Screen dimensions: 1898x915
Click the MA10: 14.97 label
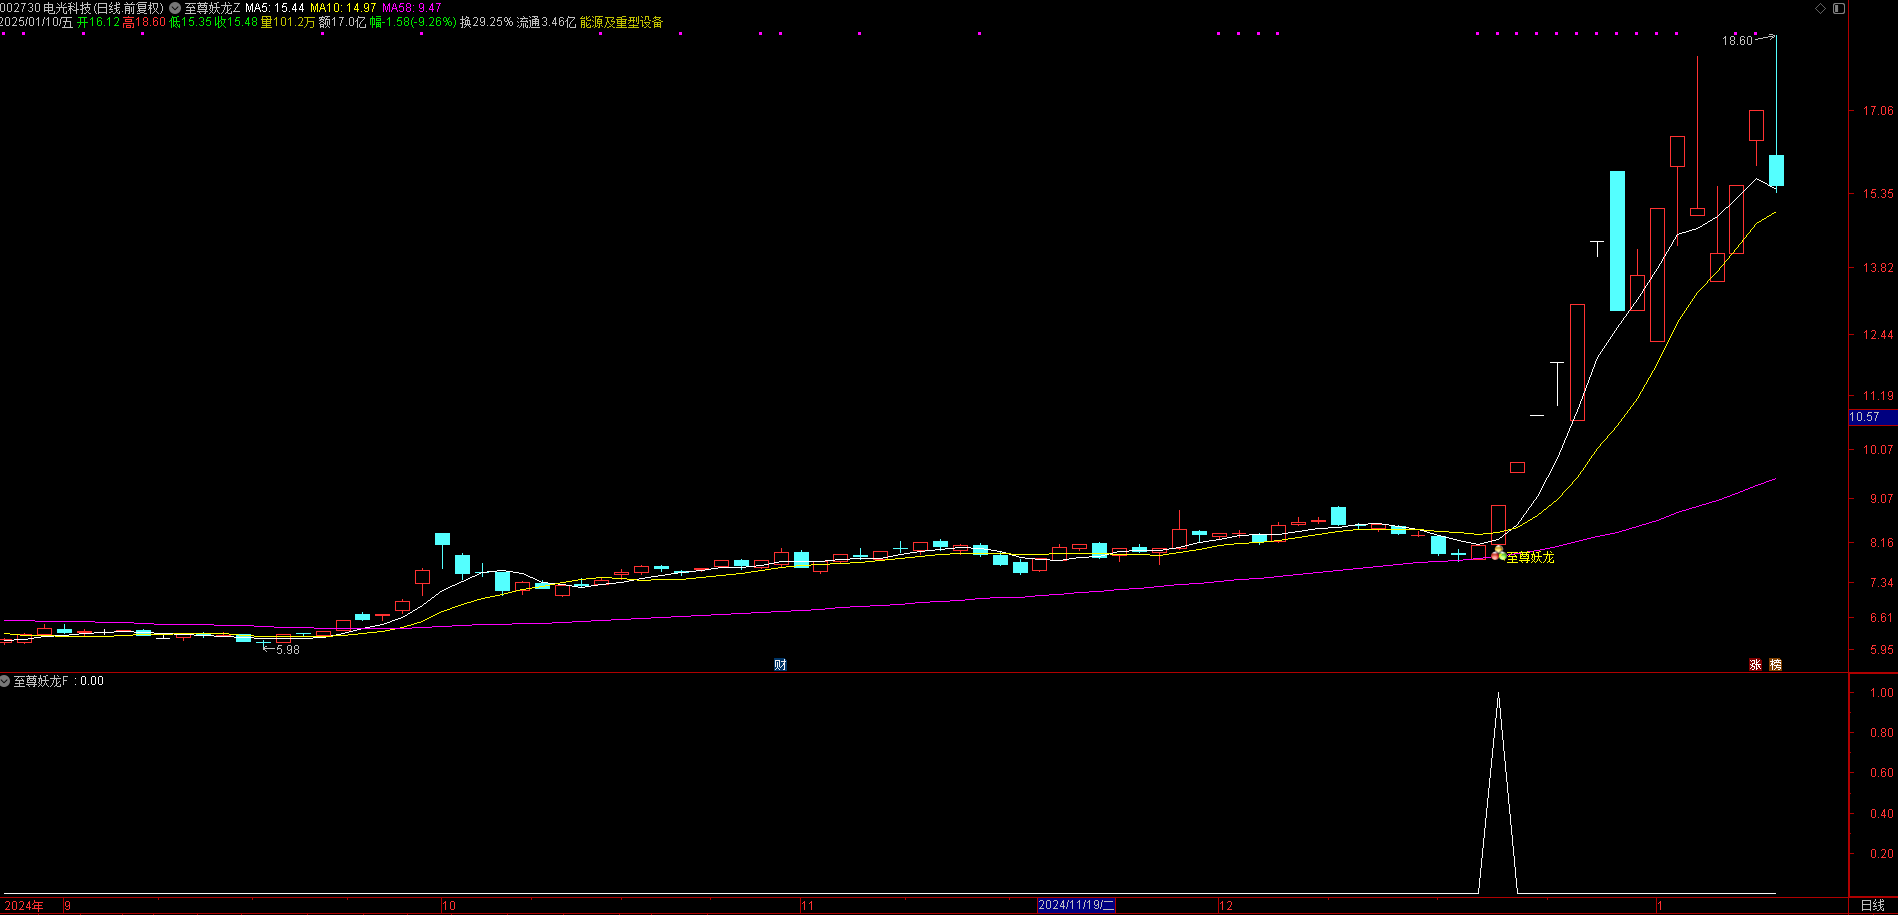343,8
